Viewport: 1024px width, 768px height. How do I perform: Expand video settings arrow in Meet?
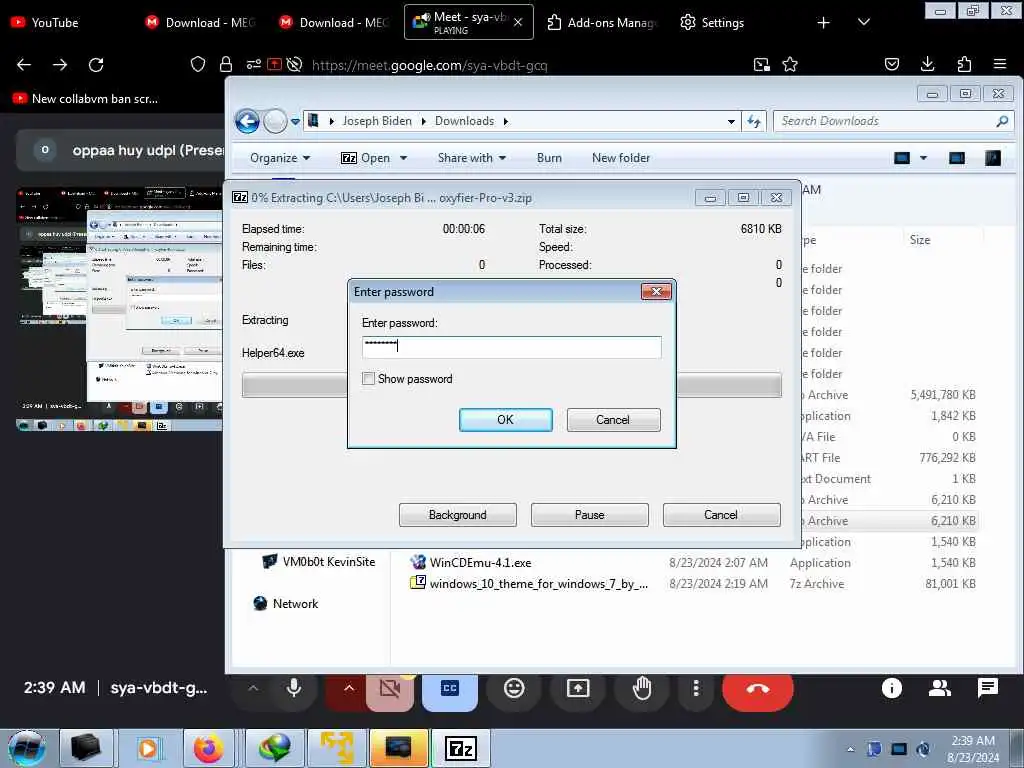(x=349, y=688)
